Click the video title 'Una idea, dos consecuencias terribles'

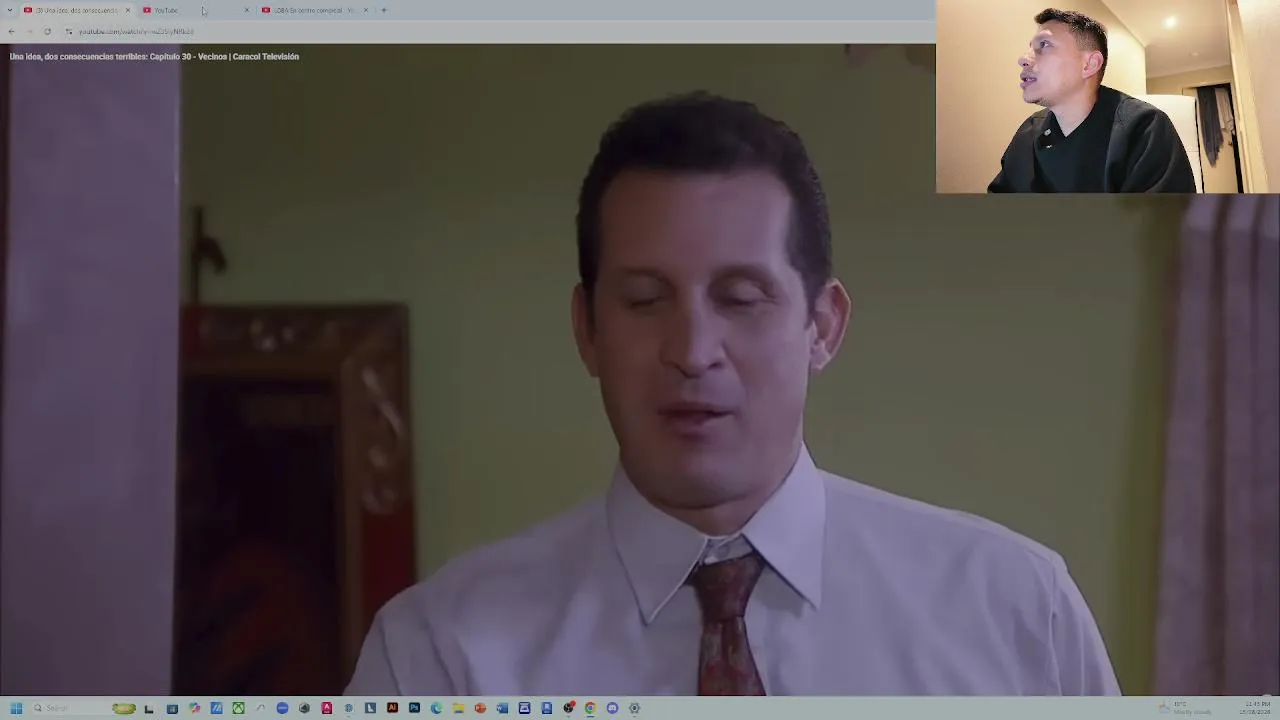click(154, 57)
